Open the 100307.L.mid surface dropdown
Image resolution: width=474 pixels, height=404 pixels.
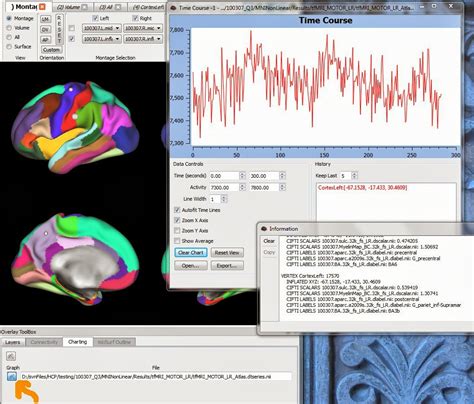101,28
